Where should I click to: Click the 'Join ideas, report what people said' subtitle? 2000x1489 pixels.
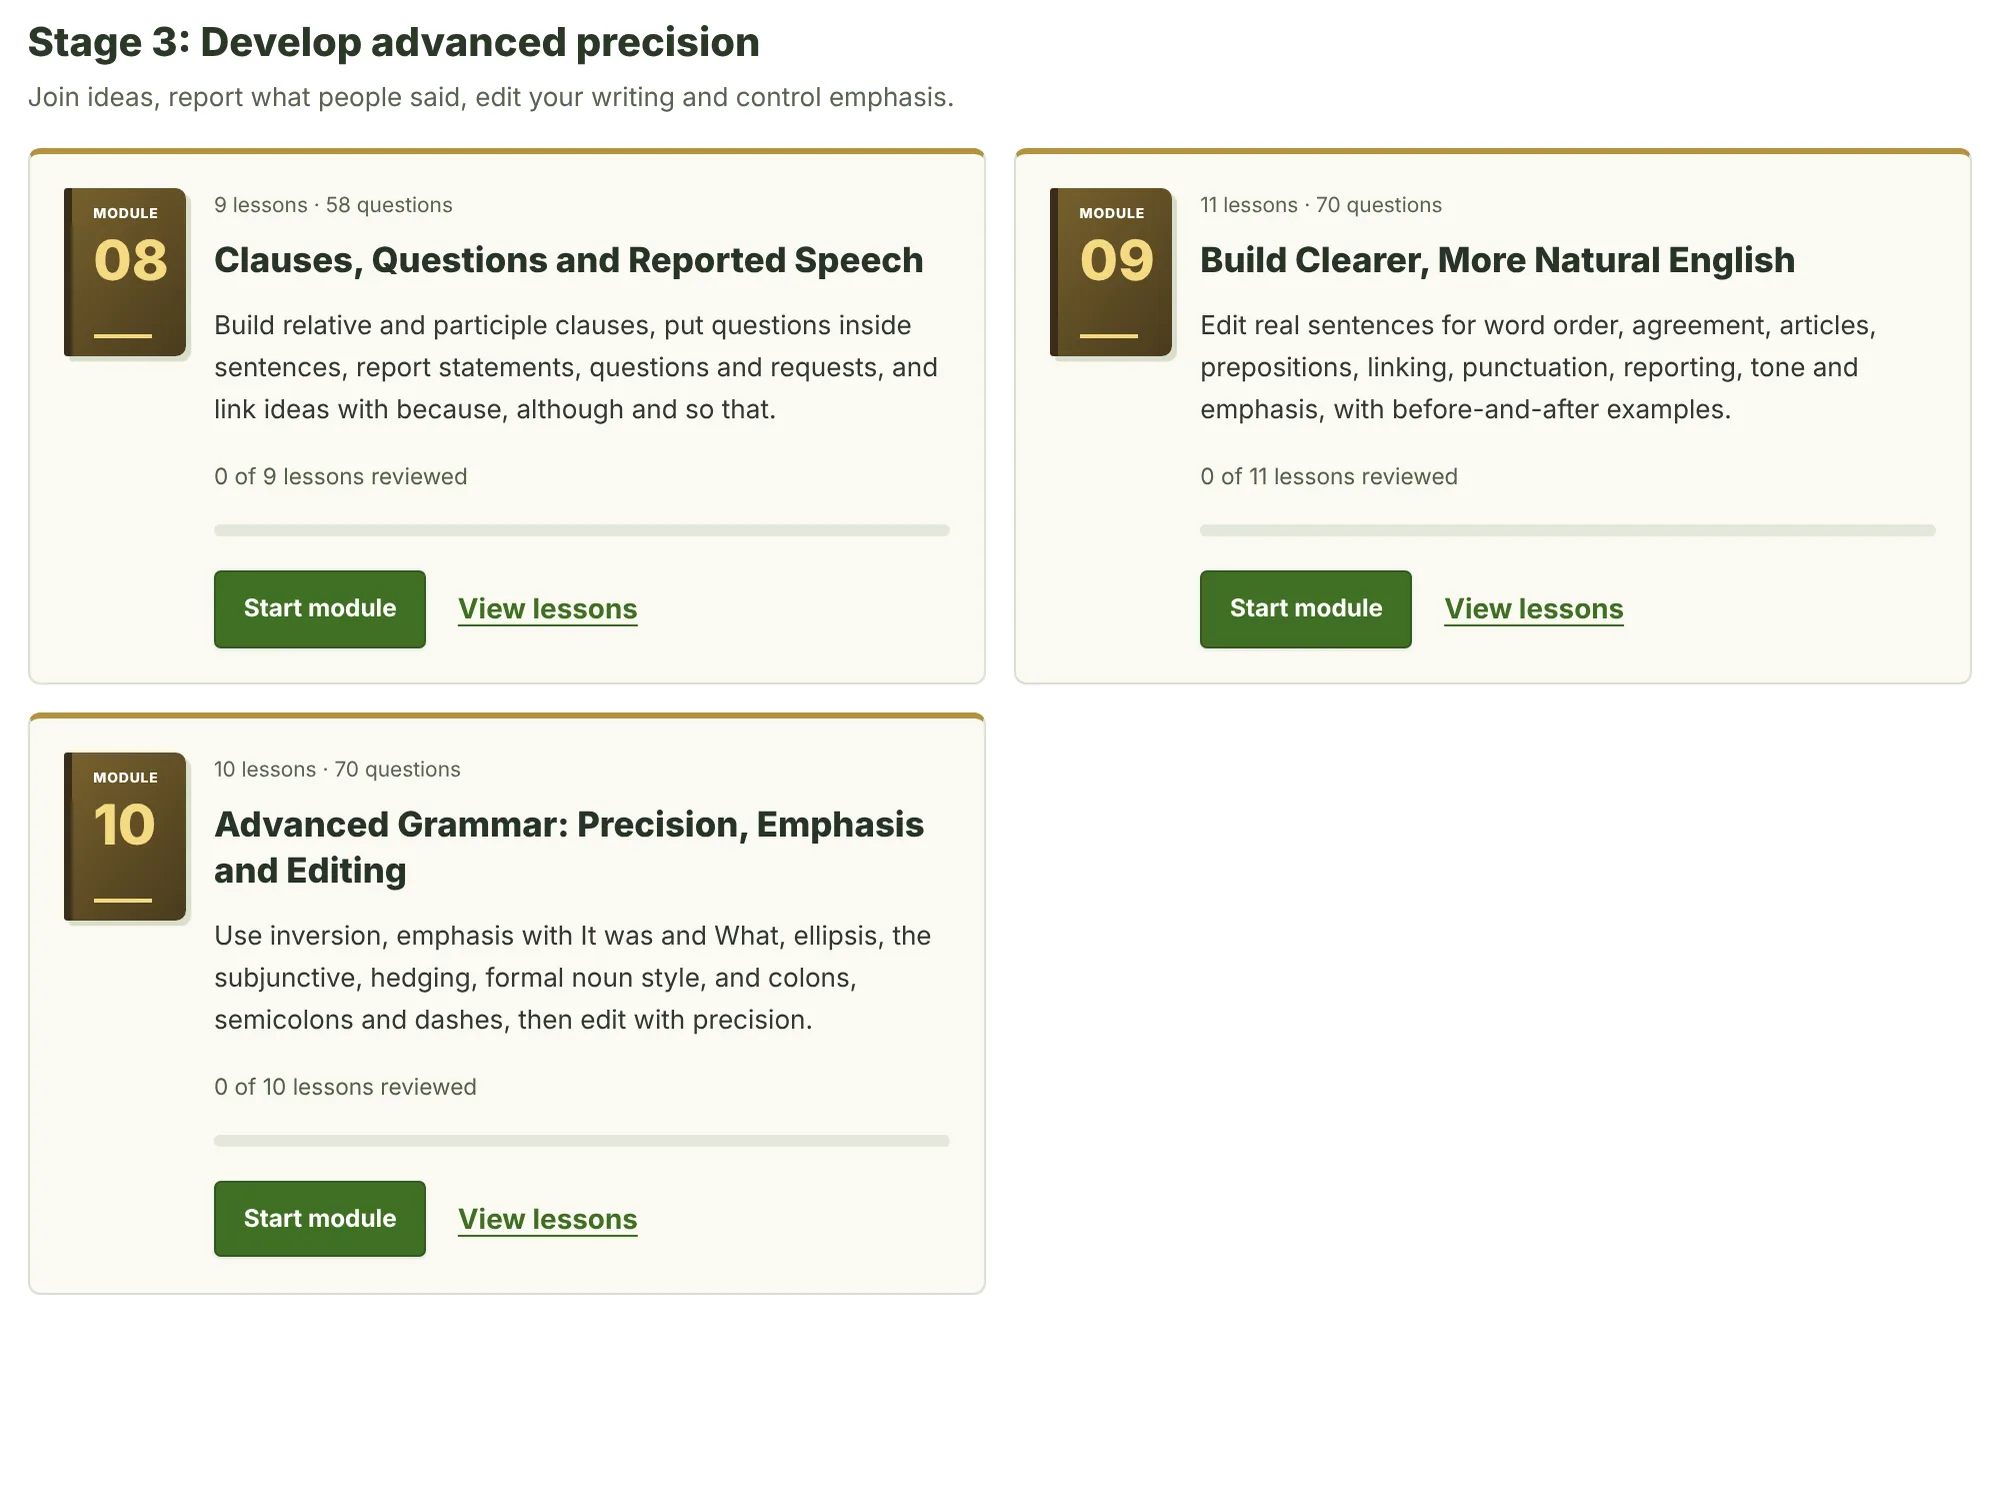pyautogui.click(x=491, y=97)
